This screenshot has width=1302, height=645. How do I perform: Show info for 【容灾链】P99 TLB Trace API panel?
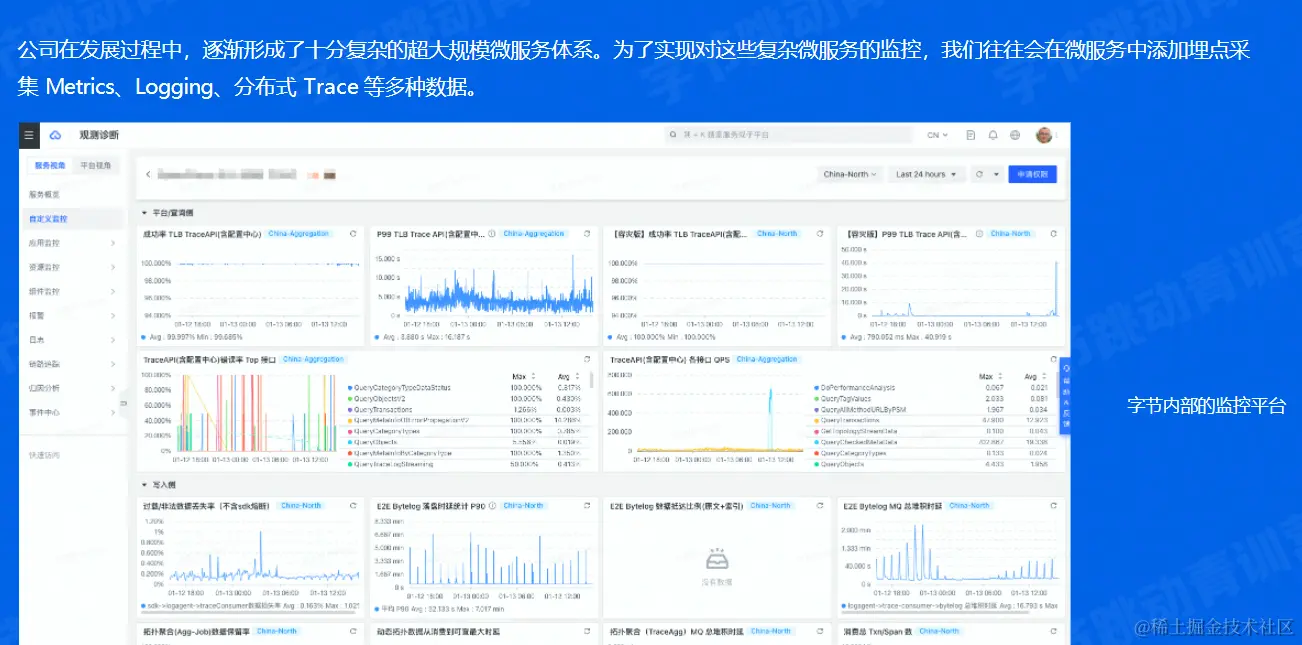coord(978,234)
